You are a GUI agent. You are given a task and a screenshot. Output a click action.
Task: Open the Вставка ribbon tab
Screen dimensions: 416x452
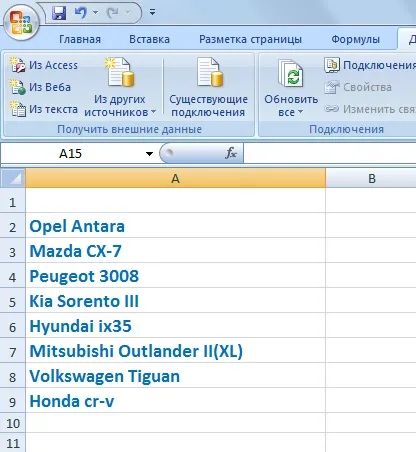coord(149,39)
